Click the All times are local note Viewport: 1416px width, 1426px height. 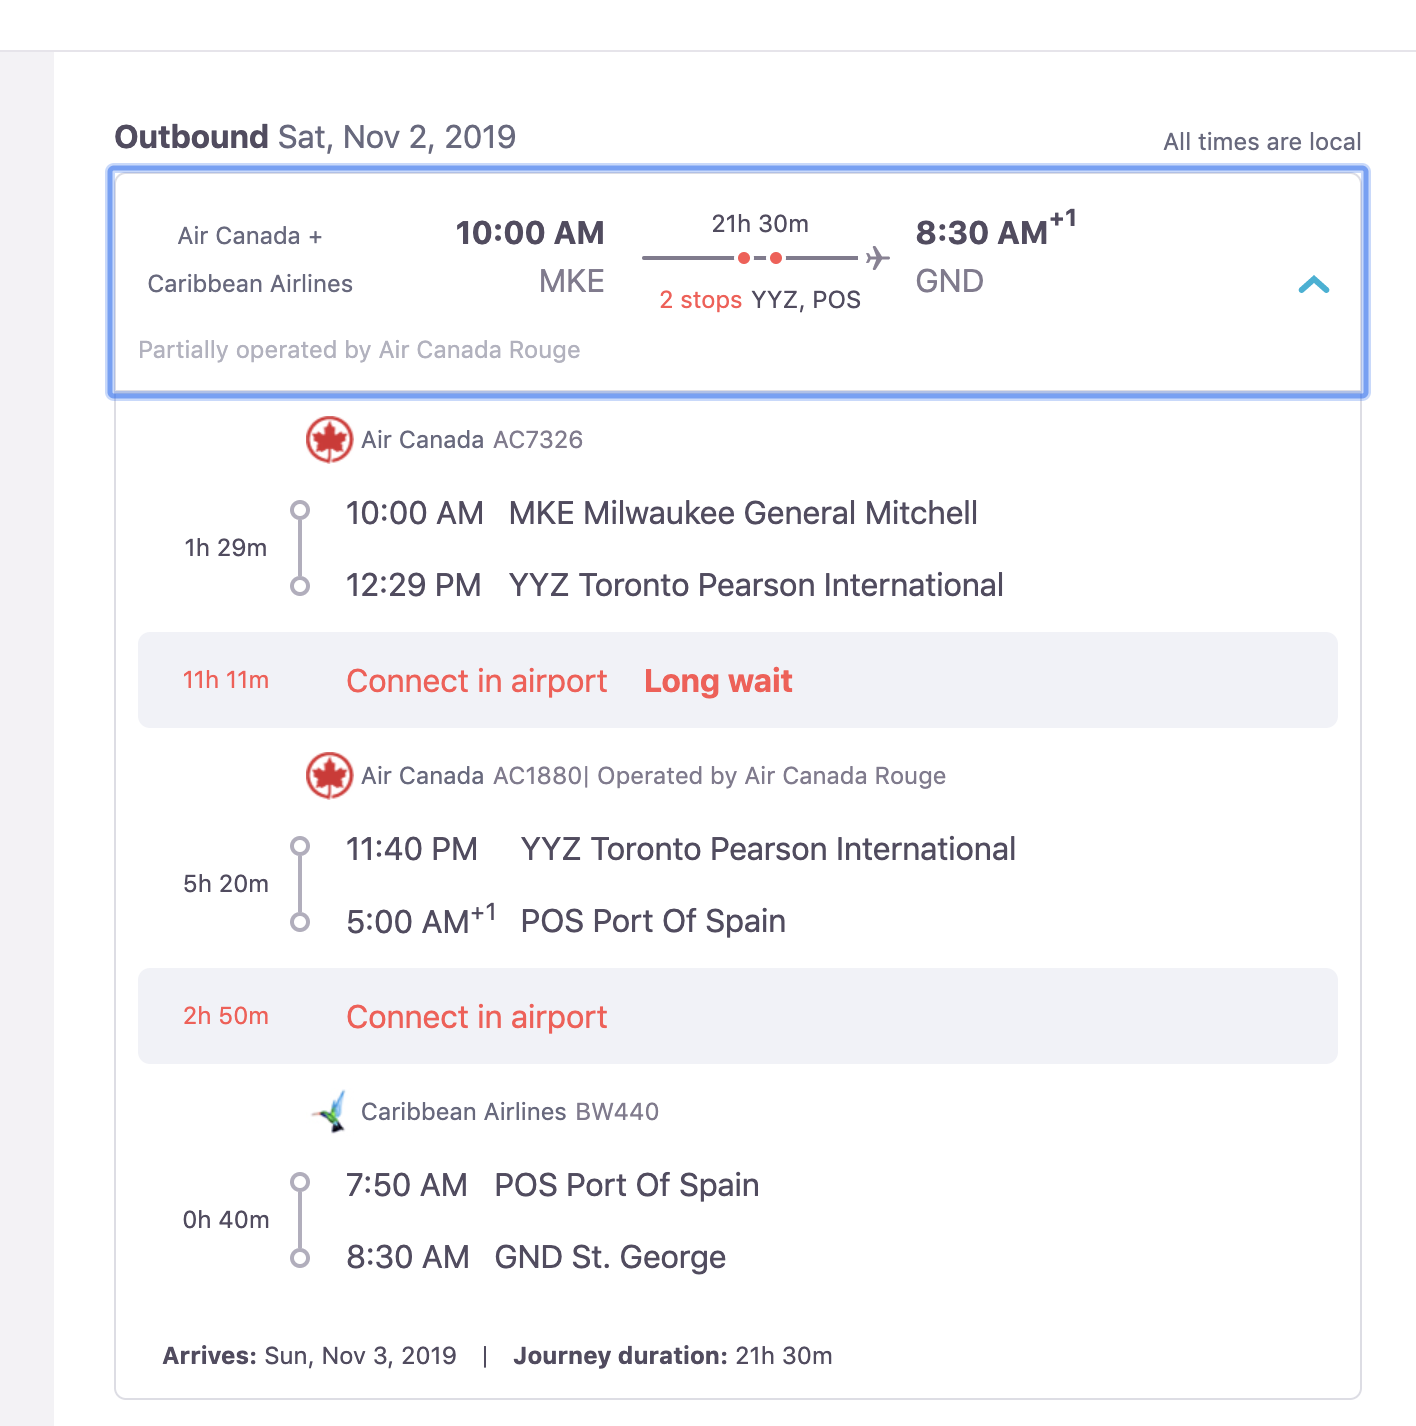1261,141
